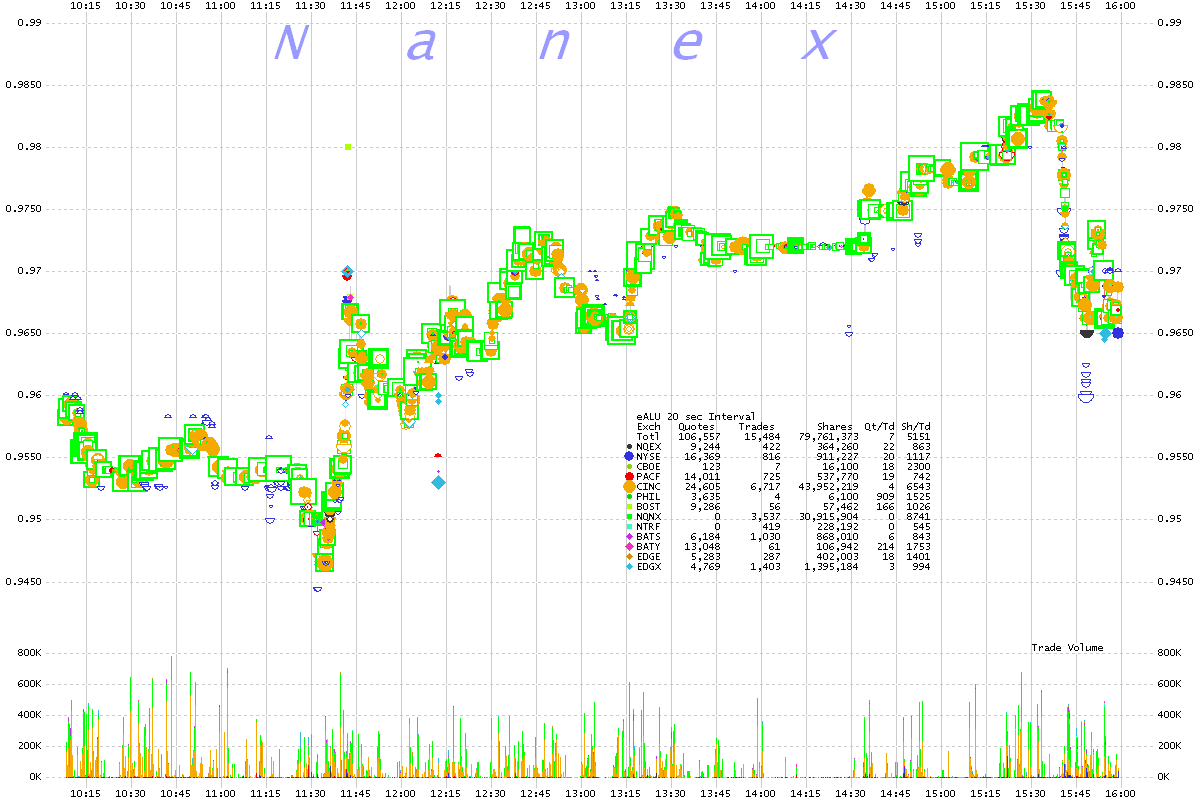Click the 'CINC' exchange label
1200x800 pixels.
(649, 486)
